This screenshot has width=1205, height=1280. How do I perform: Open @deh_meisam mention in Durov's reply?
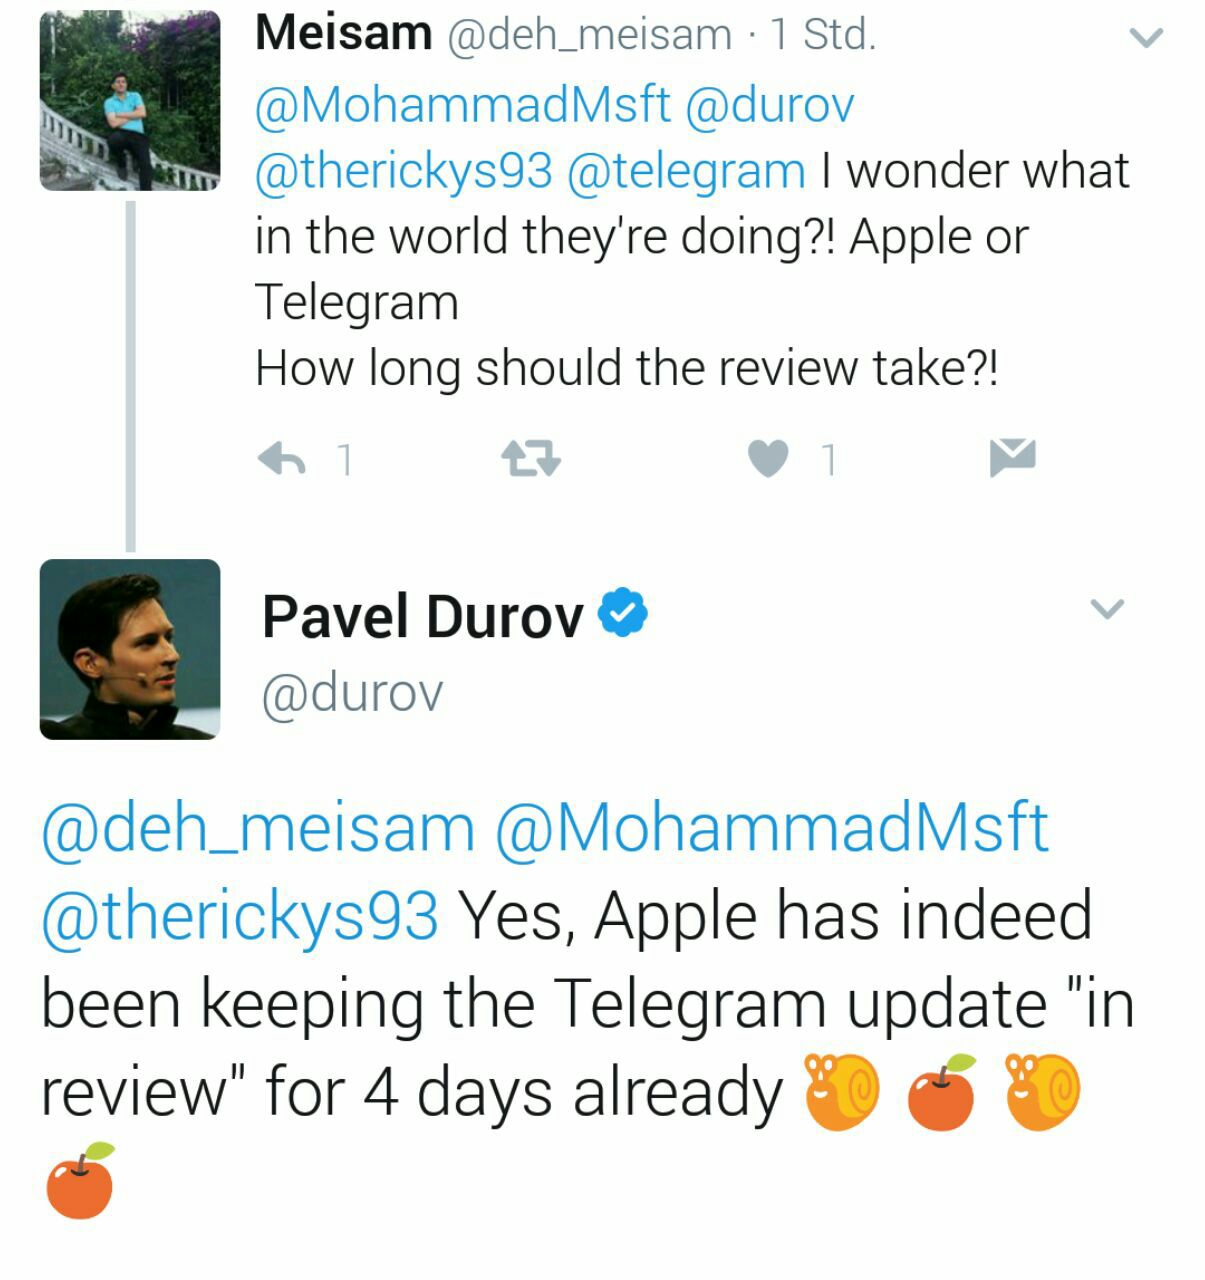point(258,829)
